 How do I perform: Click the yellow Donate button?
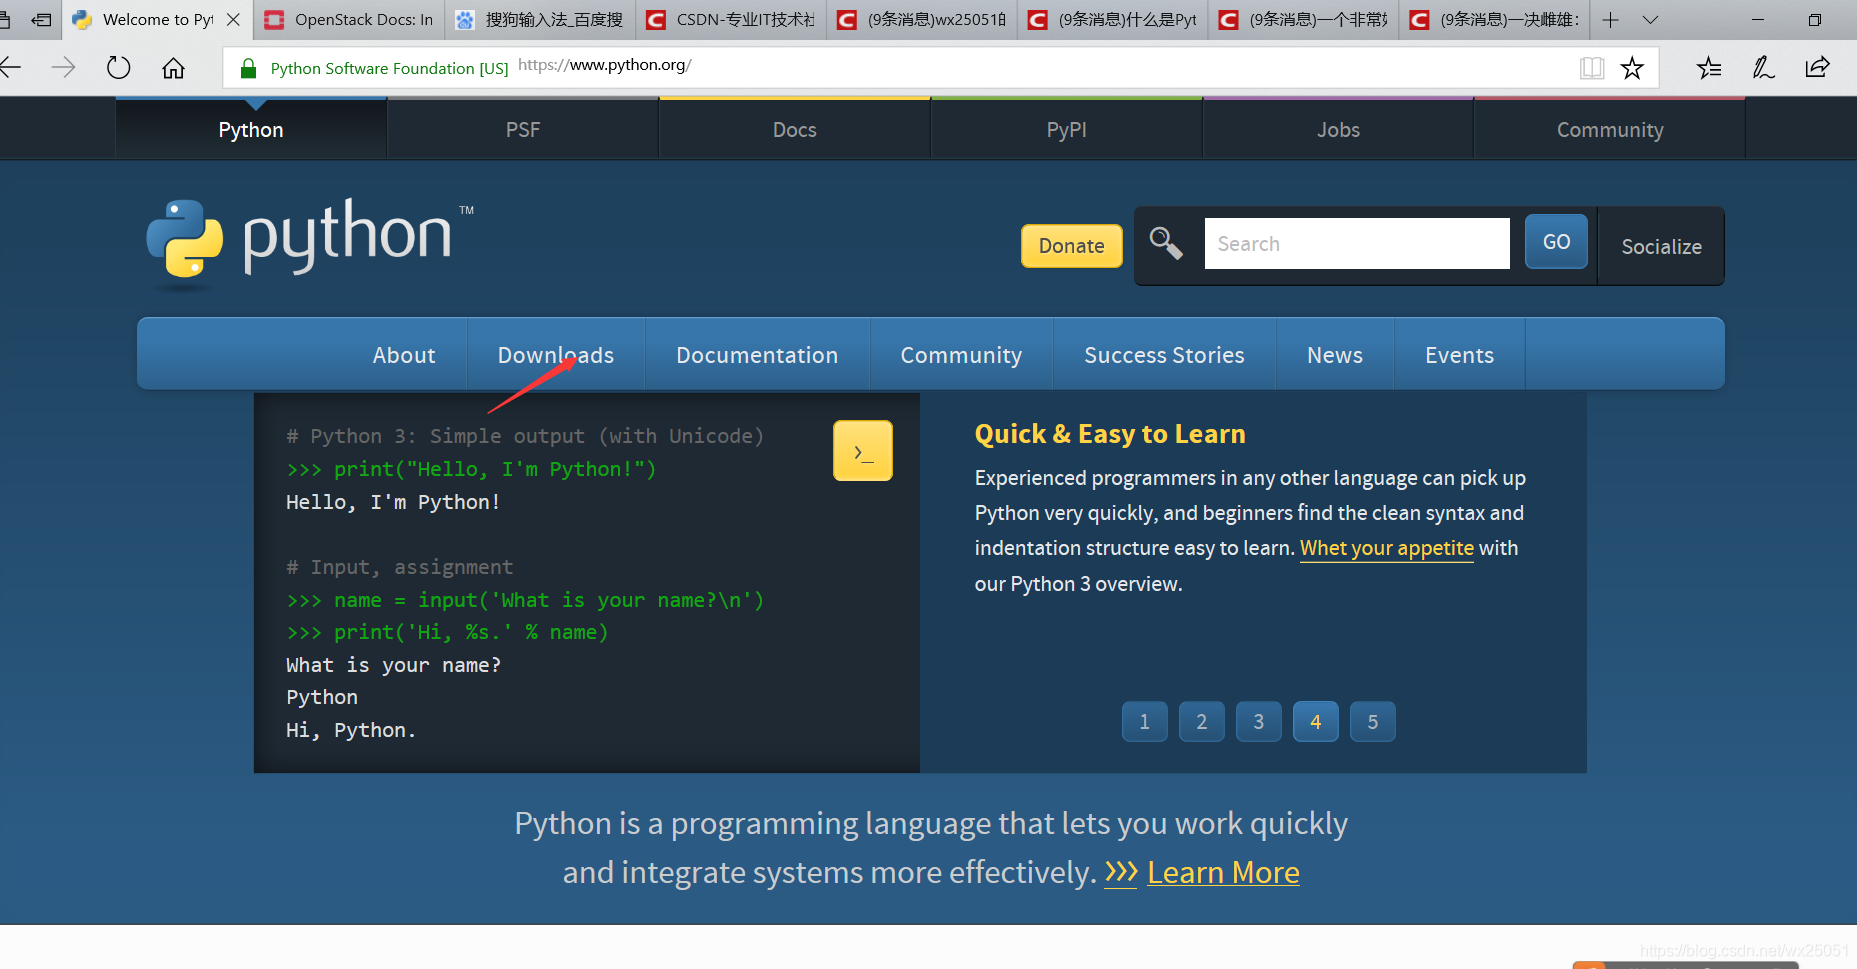1072,246
